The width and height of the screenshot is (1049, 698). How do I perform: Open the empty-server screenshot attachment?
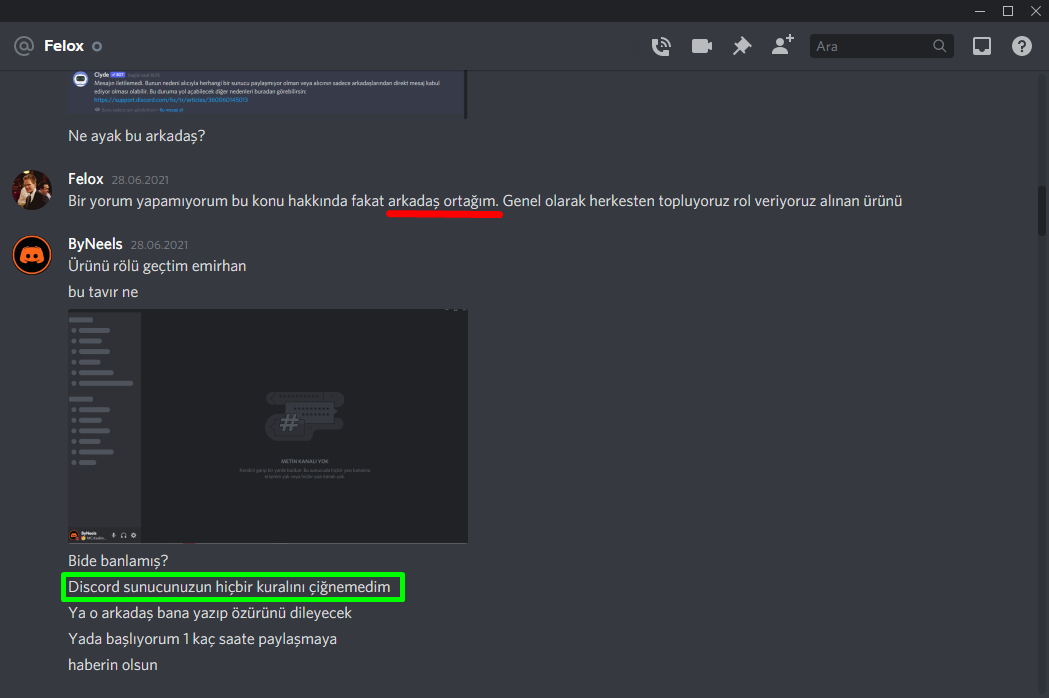point(268,426)
